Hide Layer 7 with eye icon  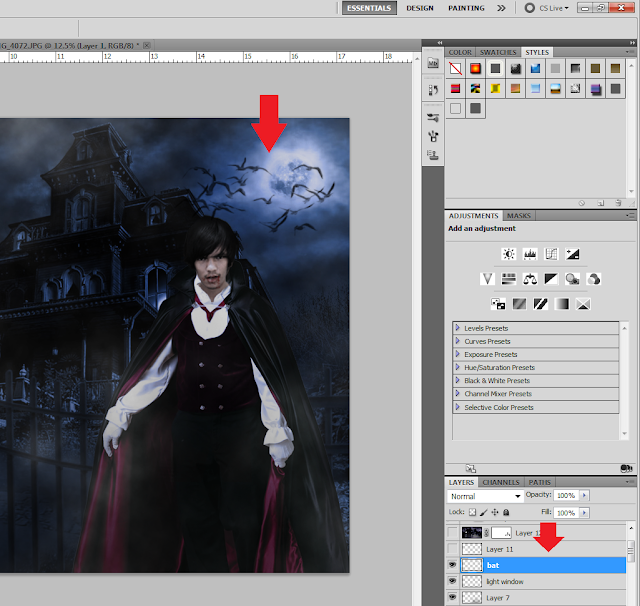[x=452, y=597]
